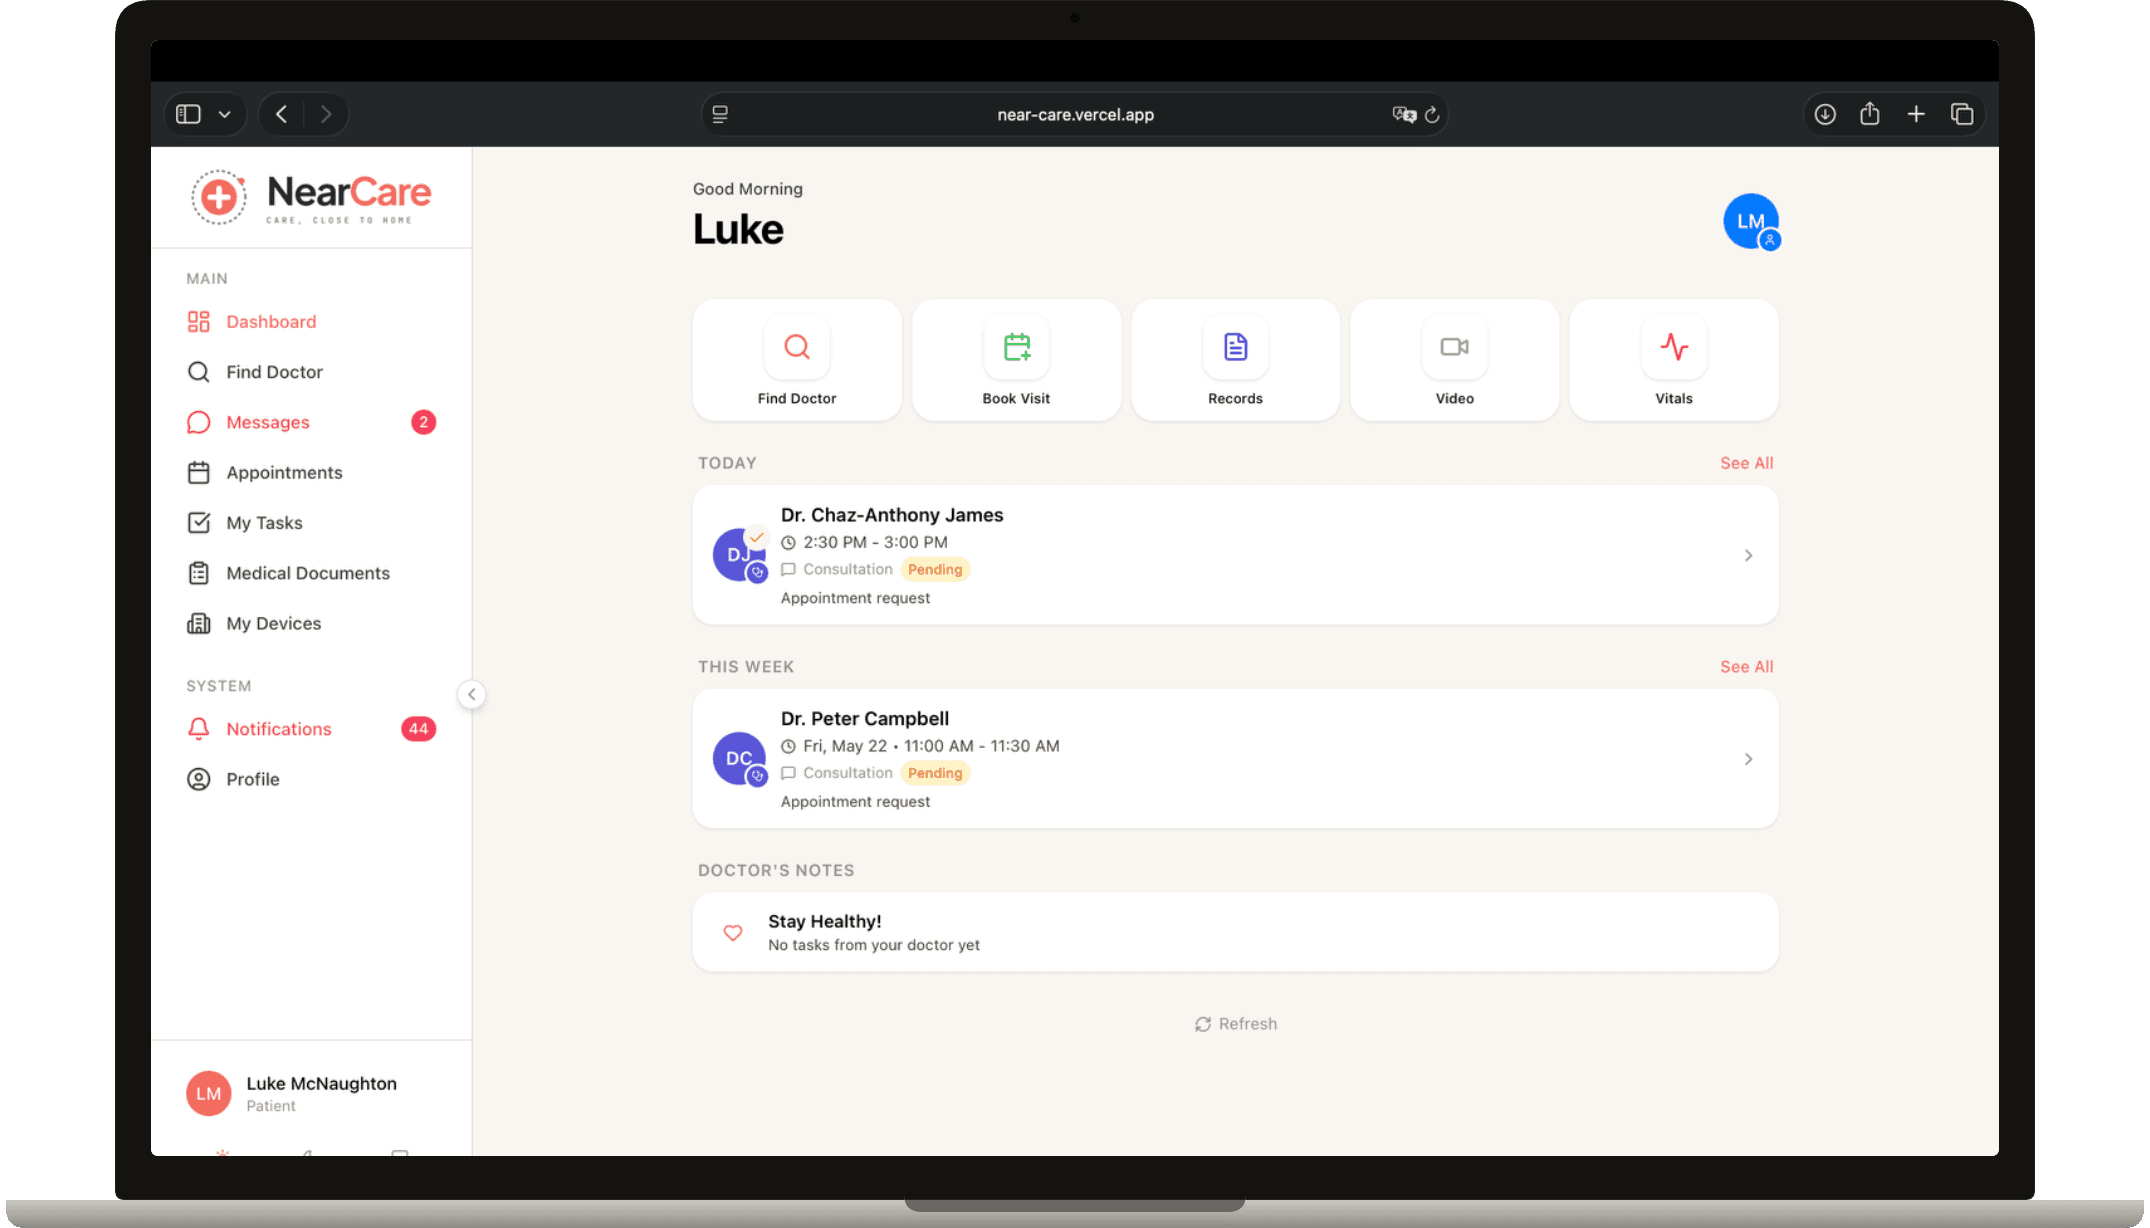Click the browser share icon
Viewport: 2150px width, 1228px height.
[1870, 113]
